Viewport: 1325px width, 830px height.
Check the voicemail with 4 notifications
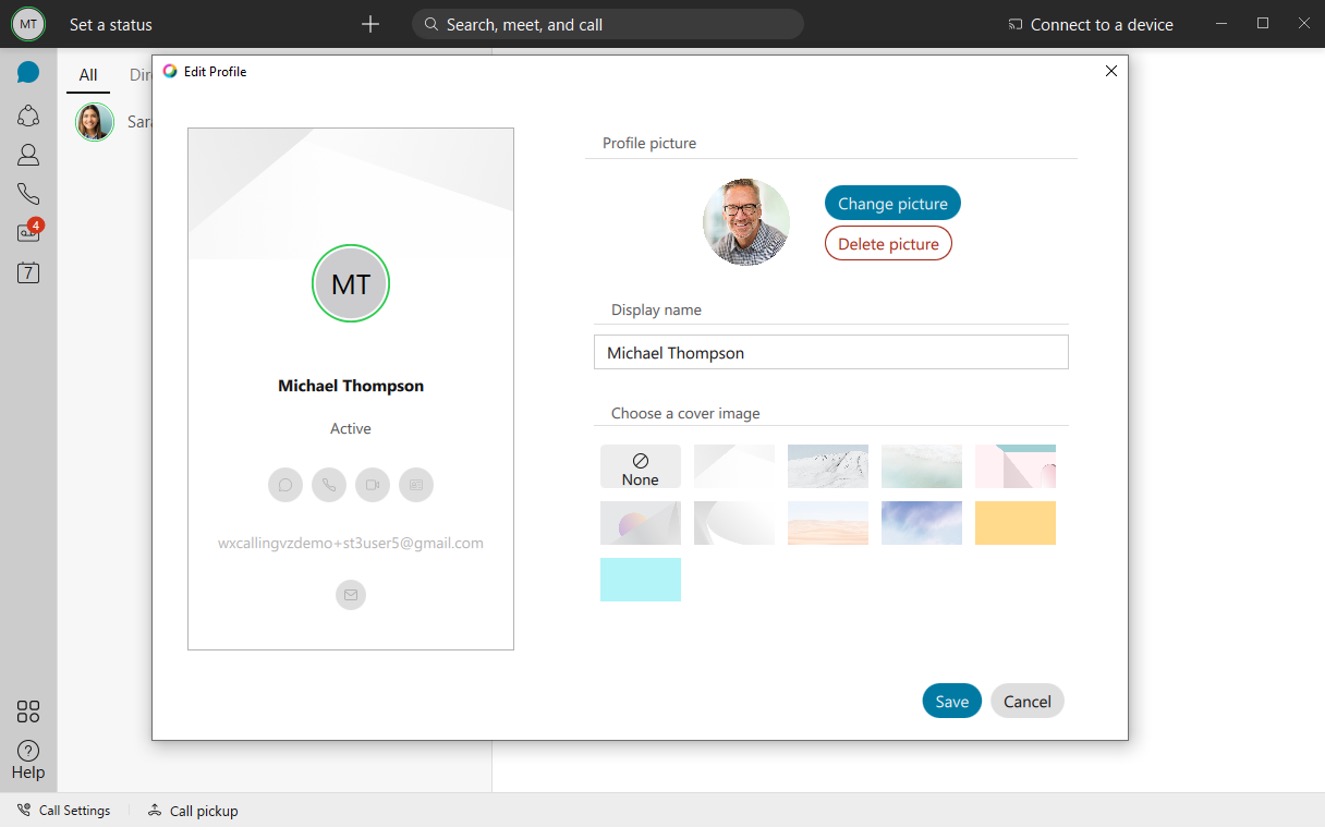point(28,232)
